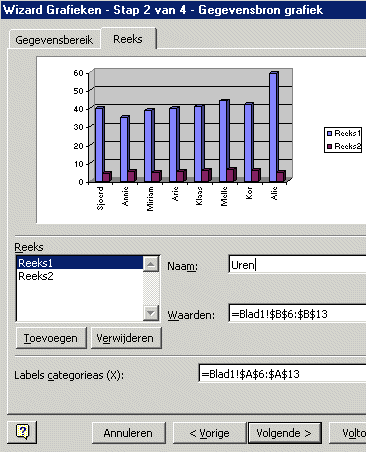Image resolution: width=366 pixels, height=452 pixels.
Task: Click the Reeks list scroll up arrow
Action: [x=151, y=264]
